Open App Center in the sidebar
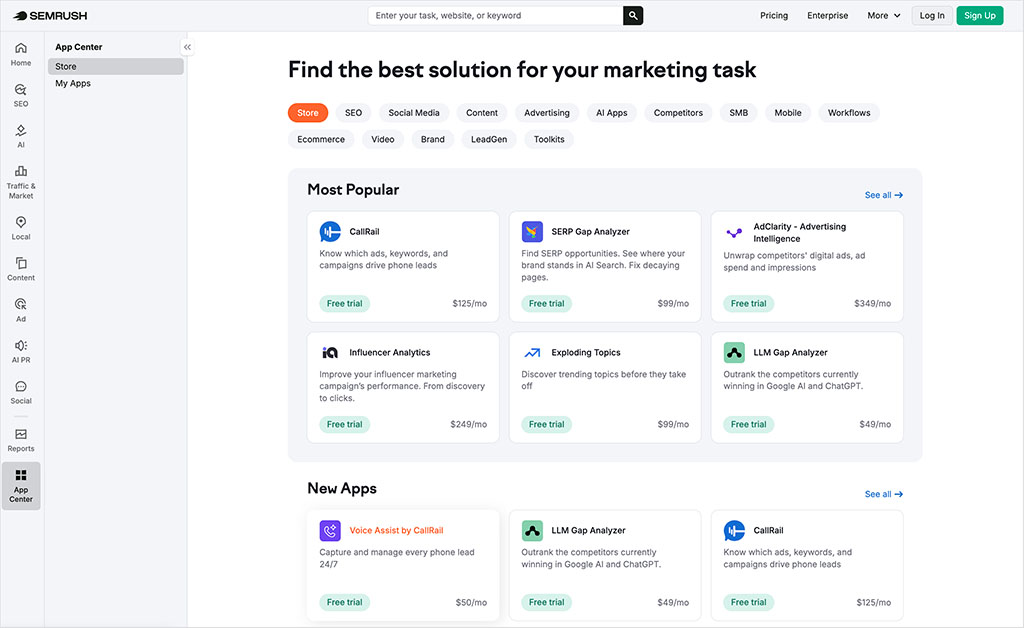 (21, 486)
